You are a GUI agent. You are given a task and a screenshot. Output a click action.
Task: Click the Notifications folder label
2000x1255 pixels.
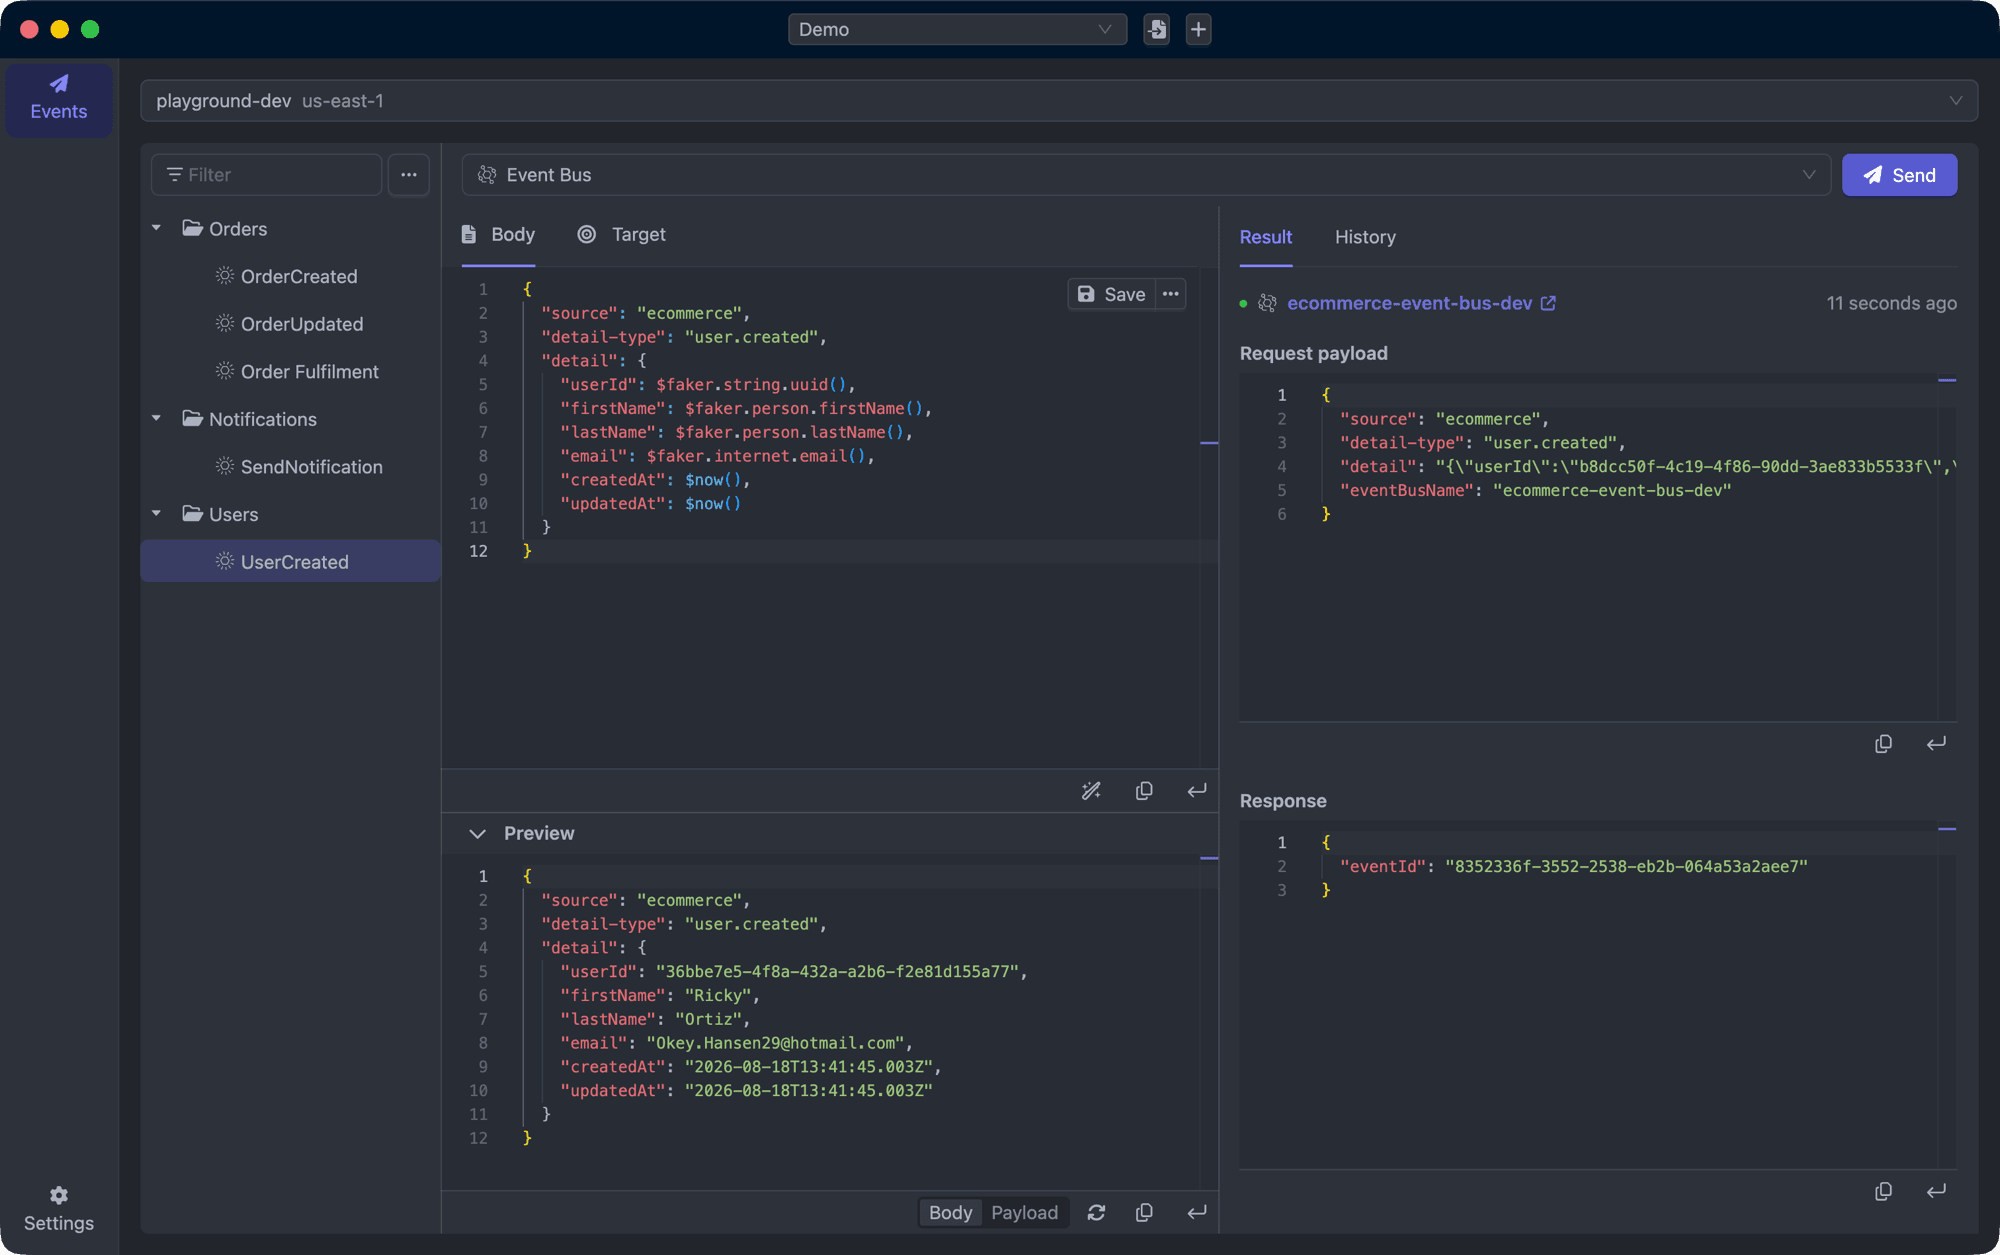(x=263, y=419)
